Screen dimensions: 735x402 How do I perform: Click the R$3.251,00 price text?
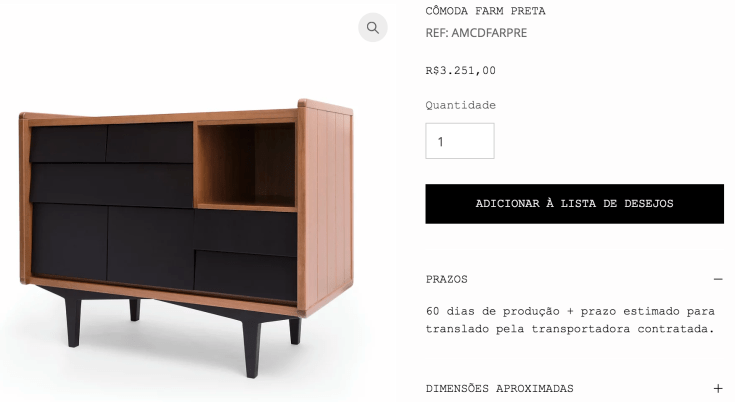pyautogui.click(x=460, y=70)
